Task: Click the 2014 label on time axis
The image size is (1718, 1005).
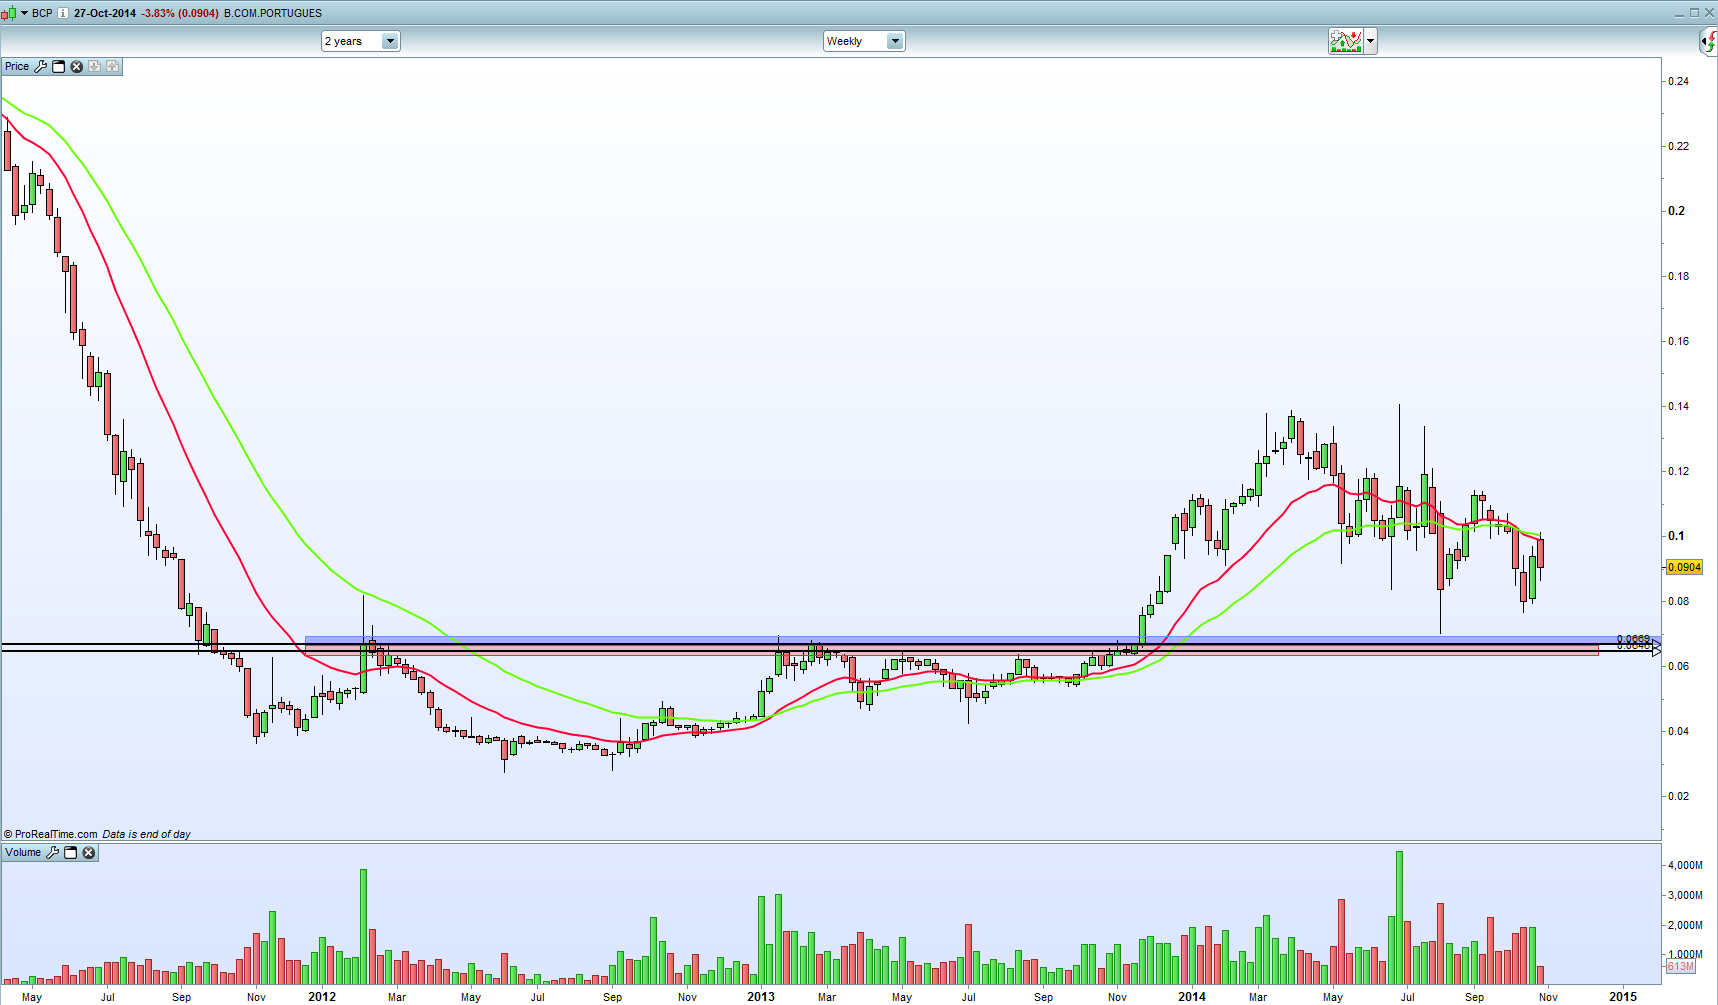Action: tap(1192, 996)
